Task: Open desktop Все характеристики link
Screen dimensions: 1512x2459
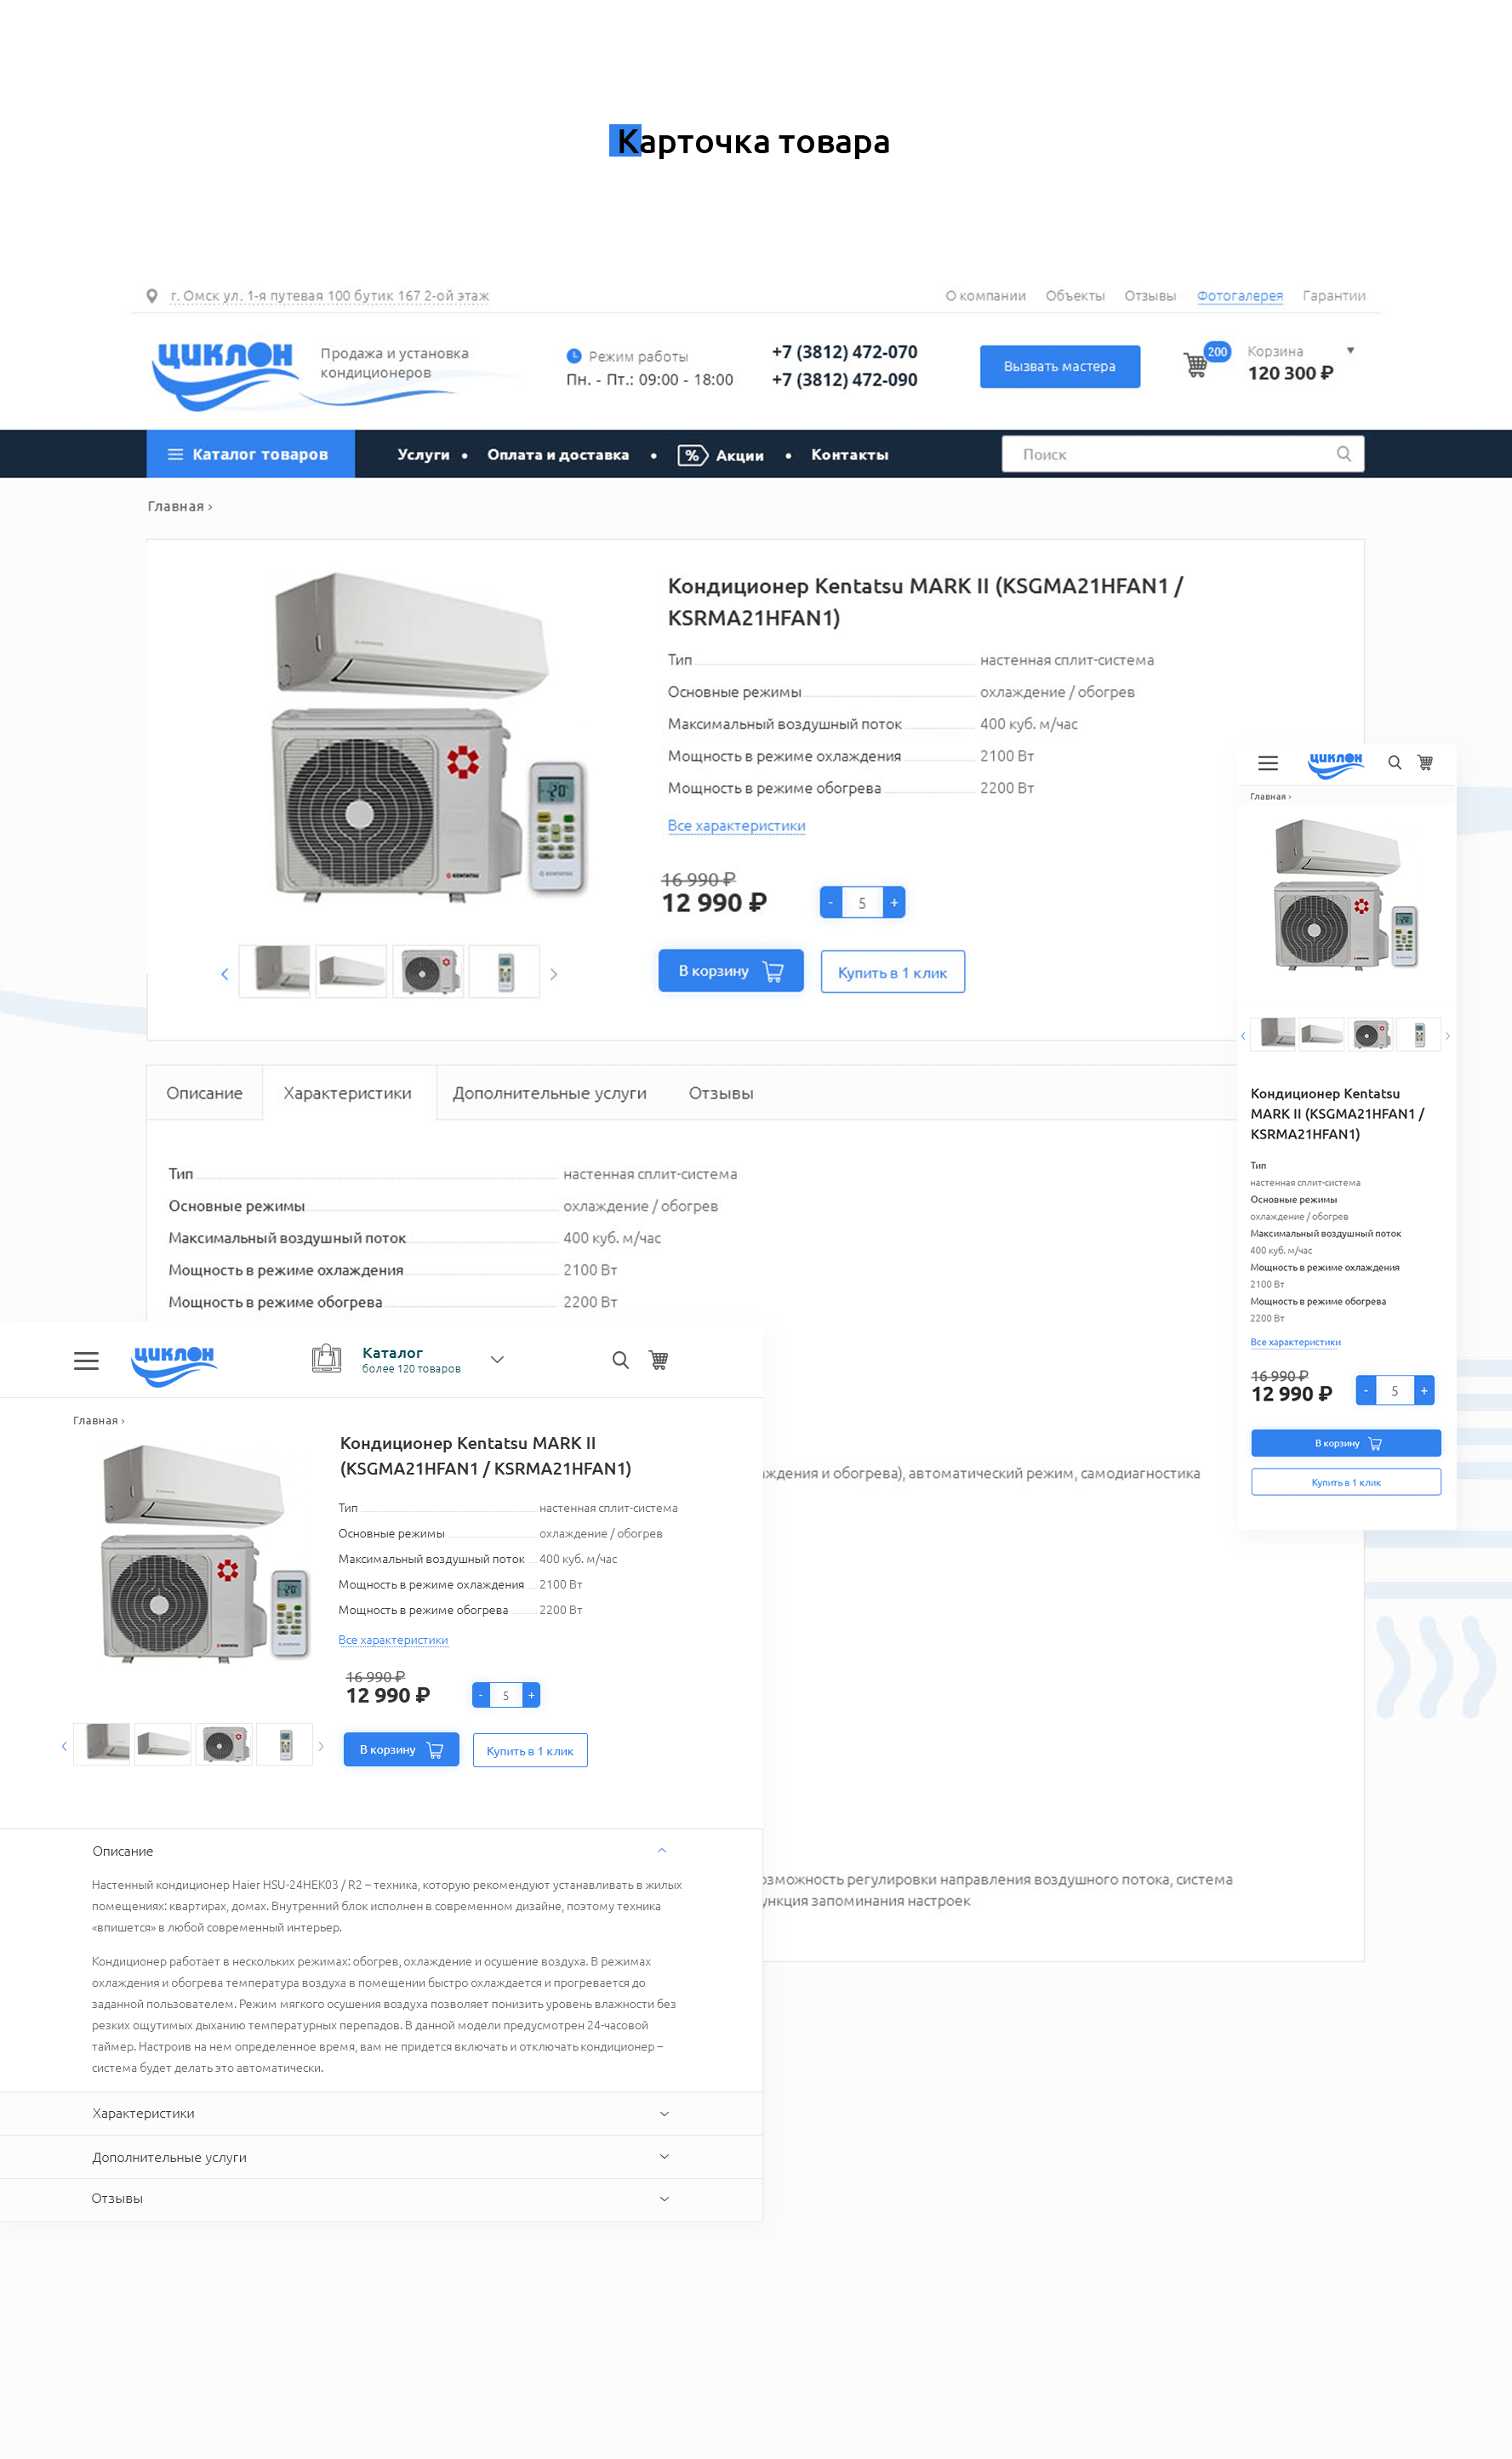Action: coord(736,826)
